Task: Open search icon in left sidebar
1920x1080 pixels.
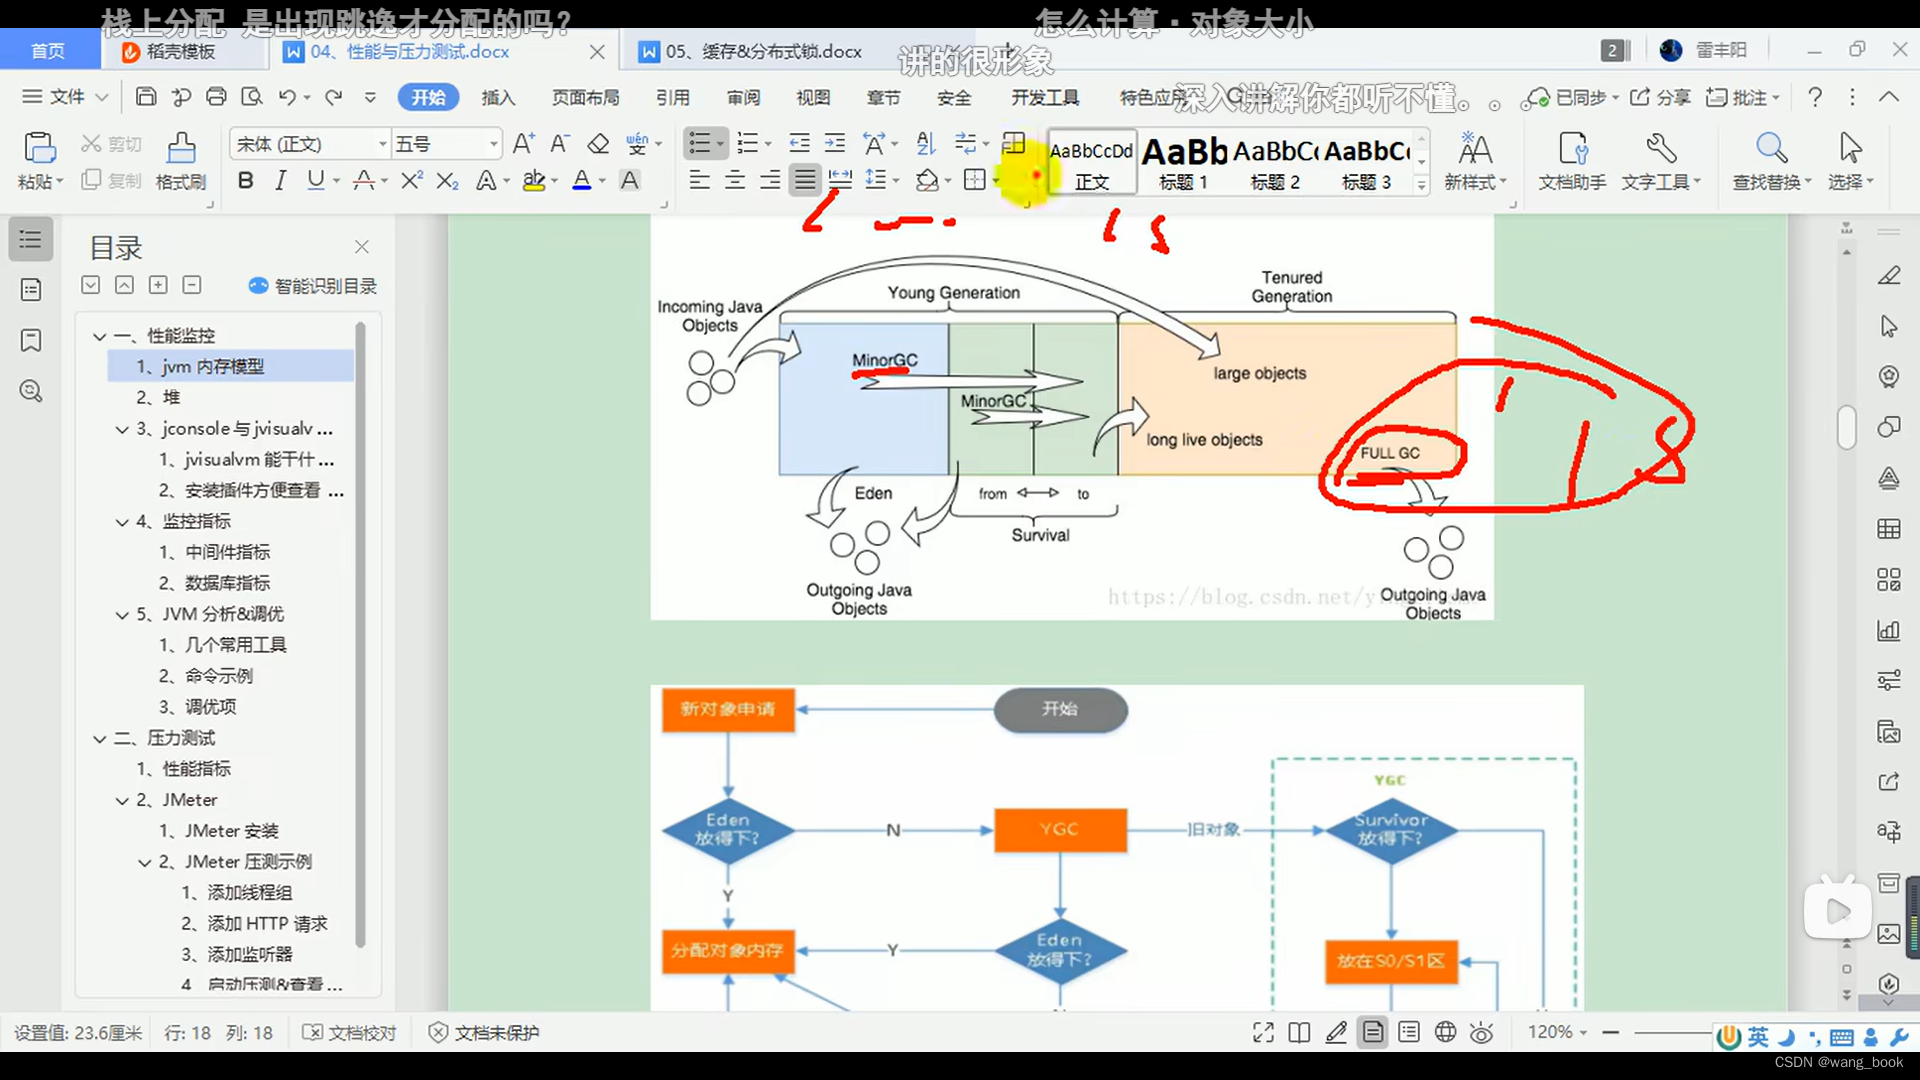Action: click(31, 391)
